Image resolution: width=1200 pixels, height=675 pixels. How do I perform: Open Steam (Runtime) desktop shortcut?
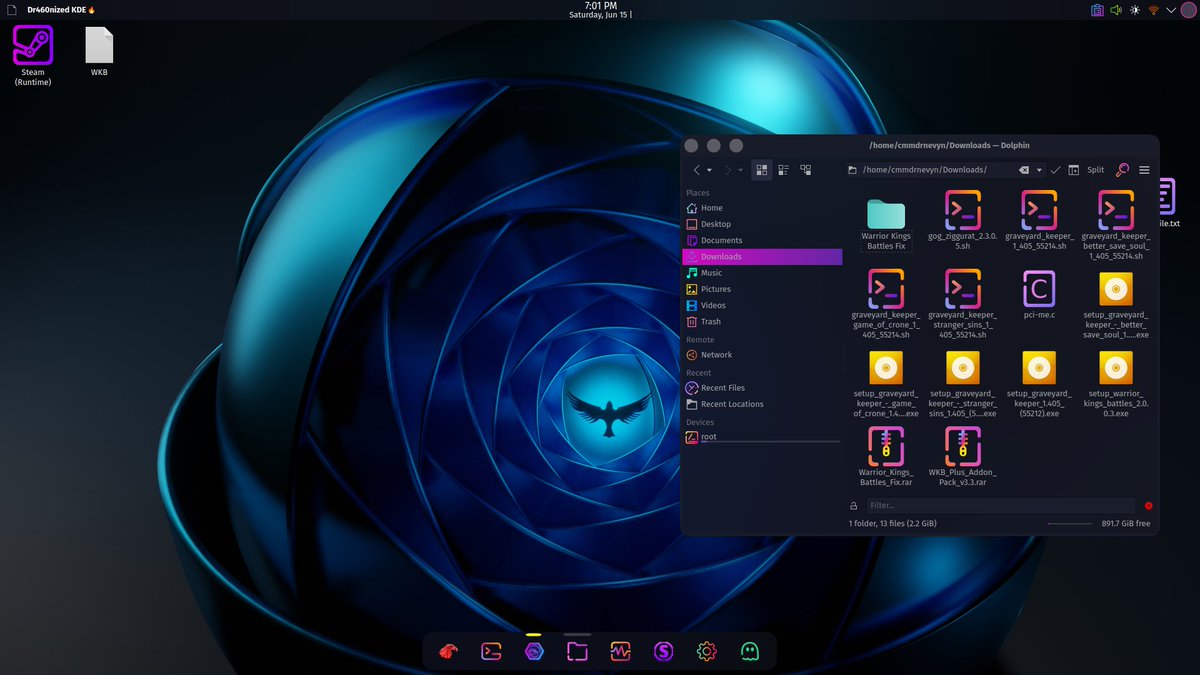[x=33, y=56]
